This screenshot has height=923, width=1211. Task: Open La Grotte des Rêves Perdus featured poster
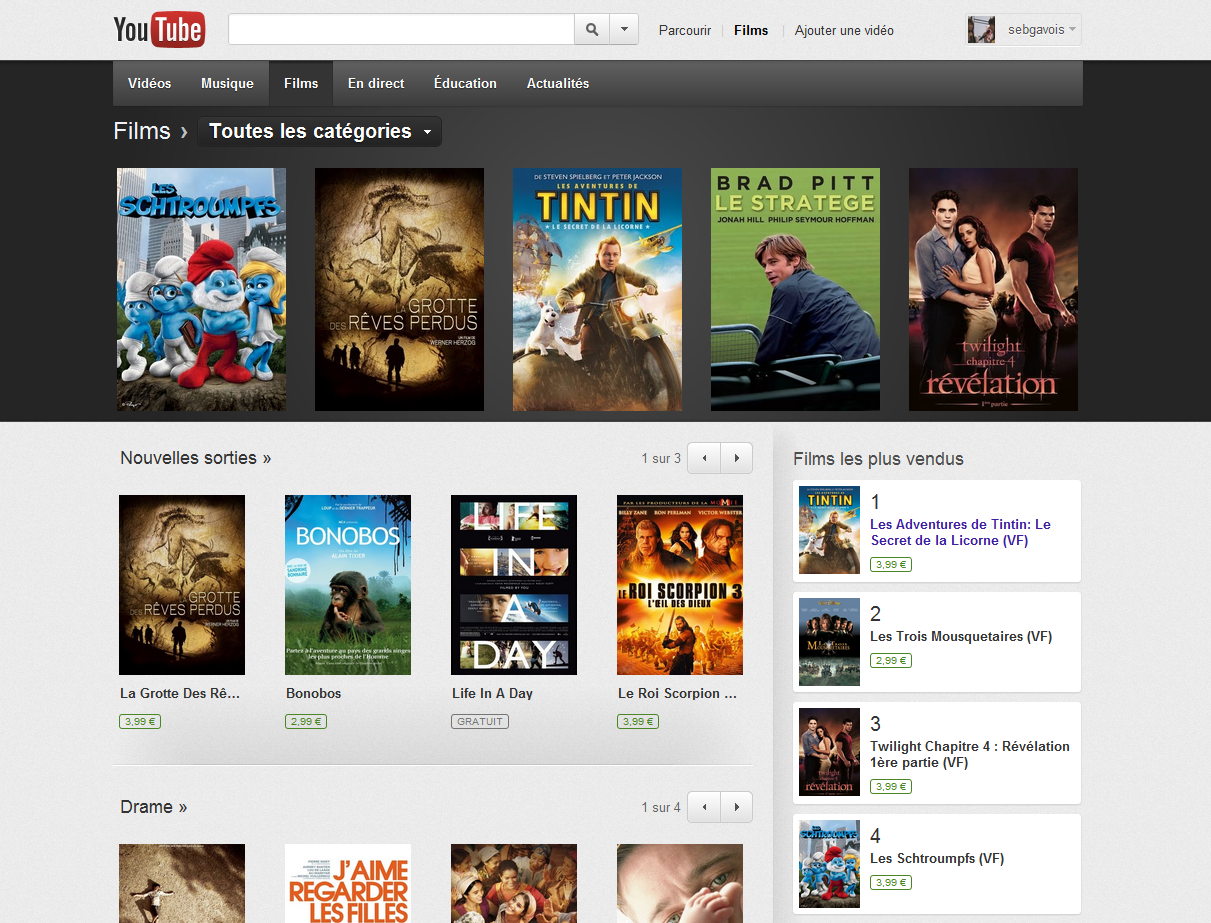click(399, 289)
